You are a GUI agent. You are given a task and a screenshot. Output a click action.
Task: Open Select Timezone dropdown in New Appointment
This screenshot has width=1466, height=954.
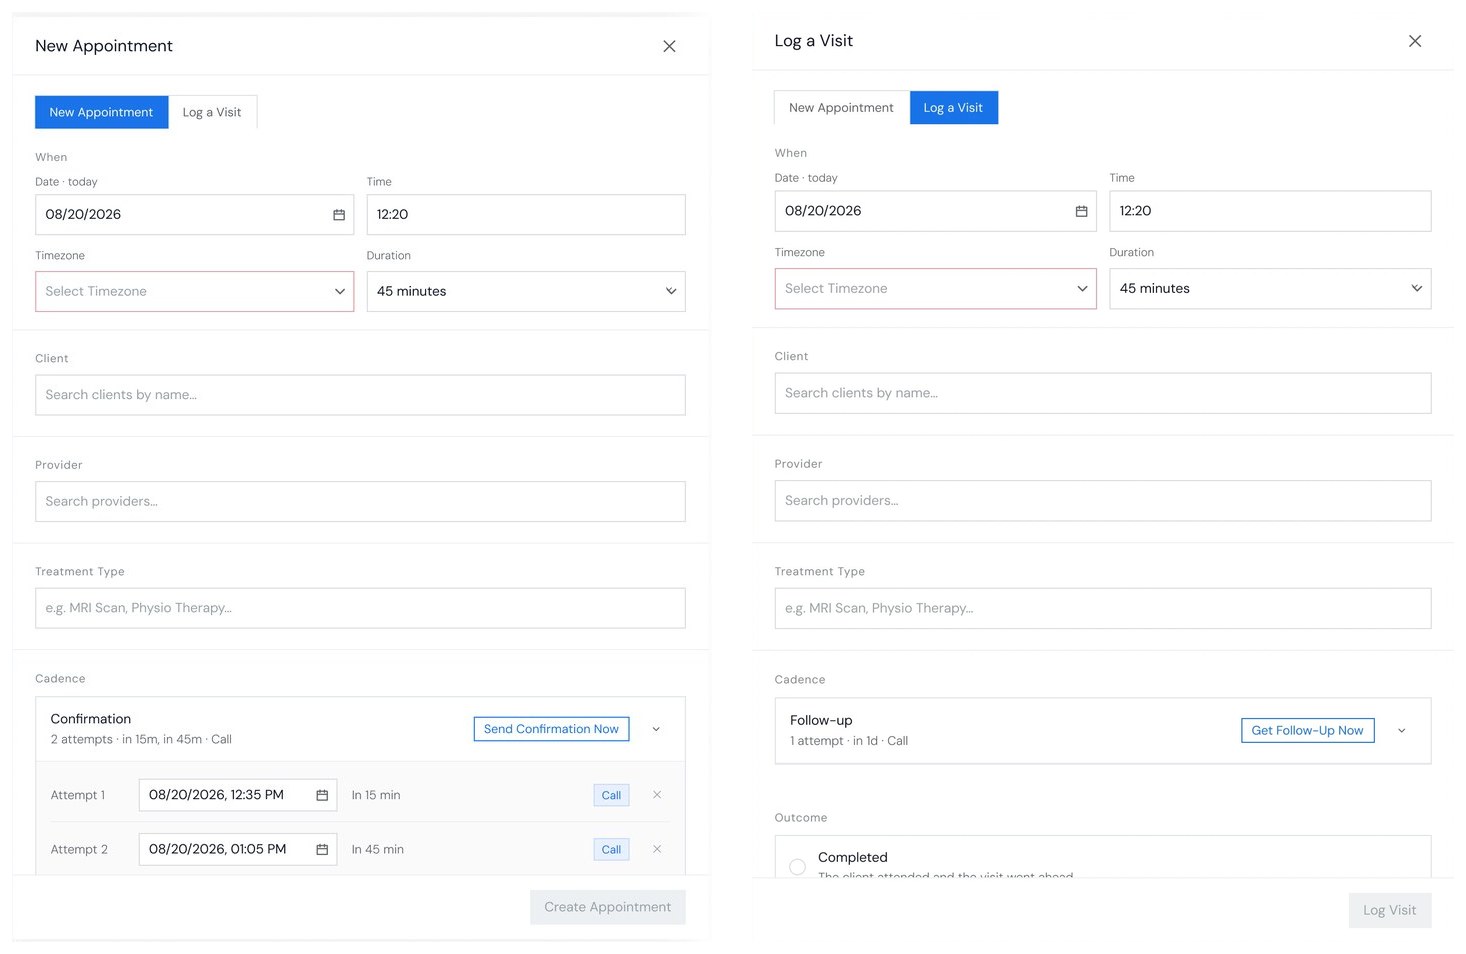[195, 291]
